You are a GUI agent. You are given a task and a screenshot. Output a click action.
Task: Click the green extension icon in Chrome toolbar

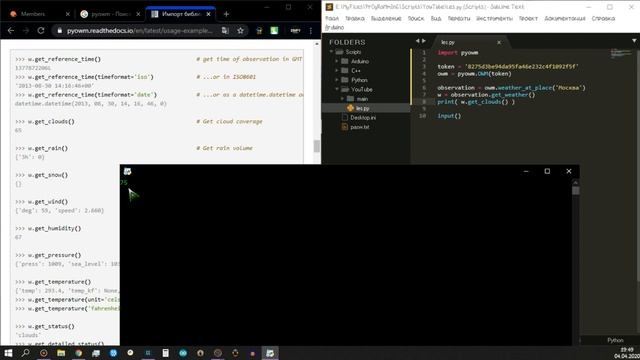point(274,31)
